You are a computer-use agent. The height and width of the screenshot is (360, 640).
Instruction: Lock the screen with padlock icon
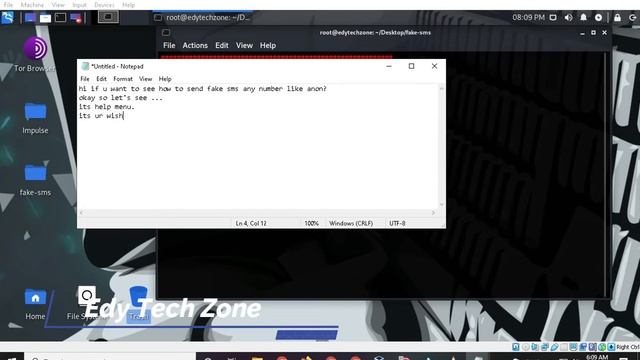(x=617, y=18)
